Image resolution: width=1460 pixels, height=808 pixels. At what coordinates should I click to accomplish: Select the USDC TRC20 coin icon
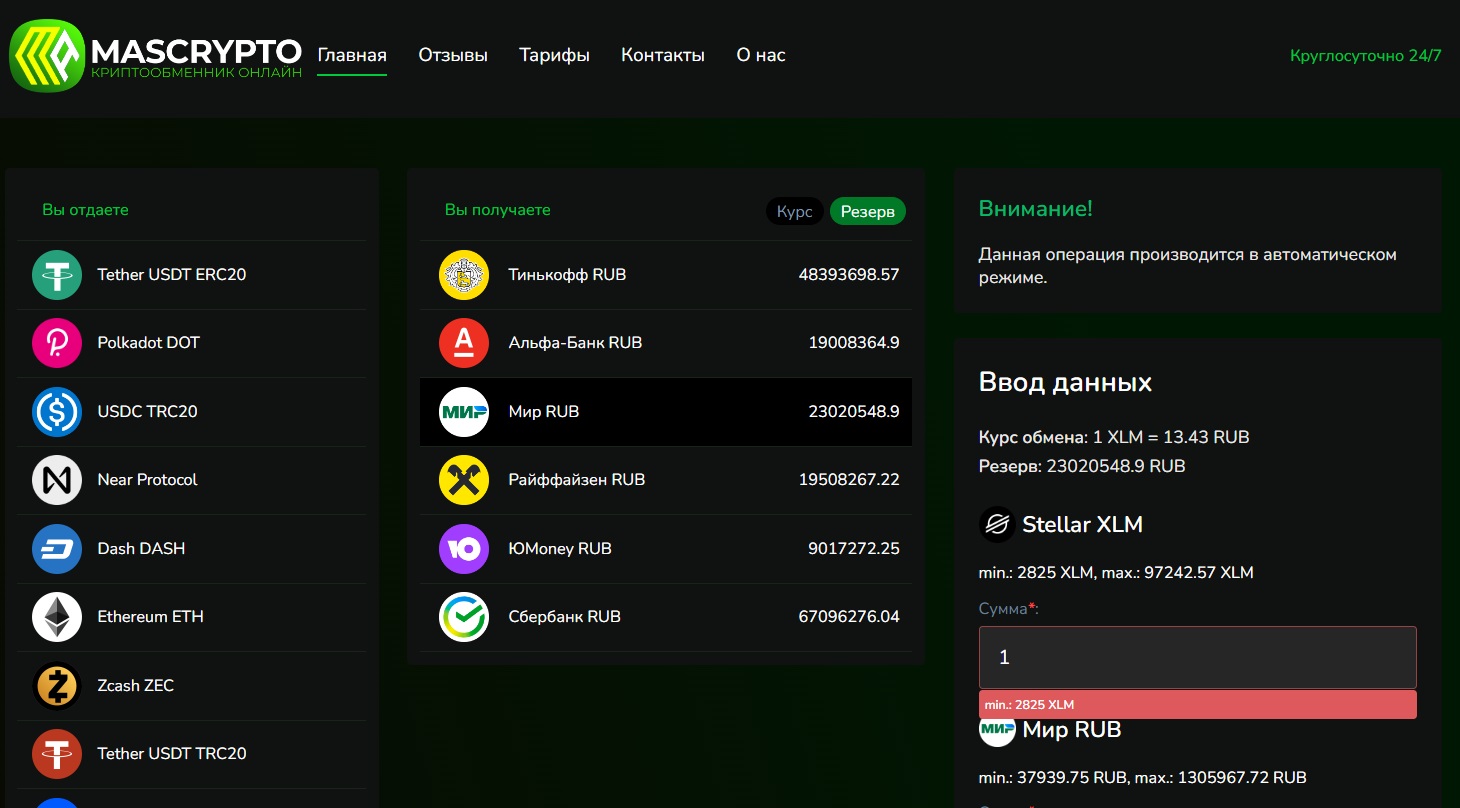[x=57, y=412]
